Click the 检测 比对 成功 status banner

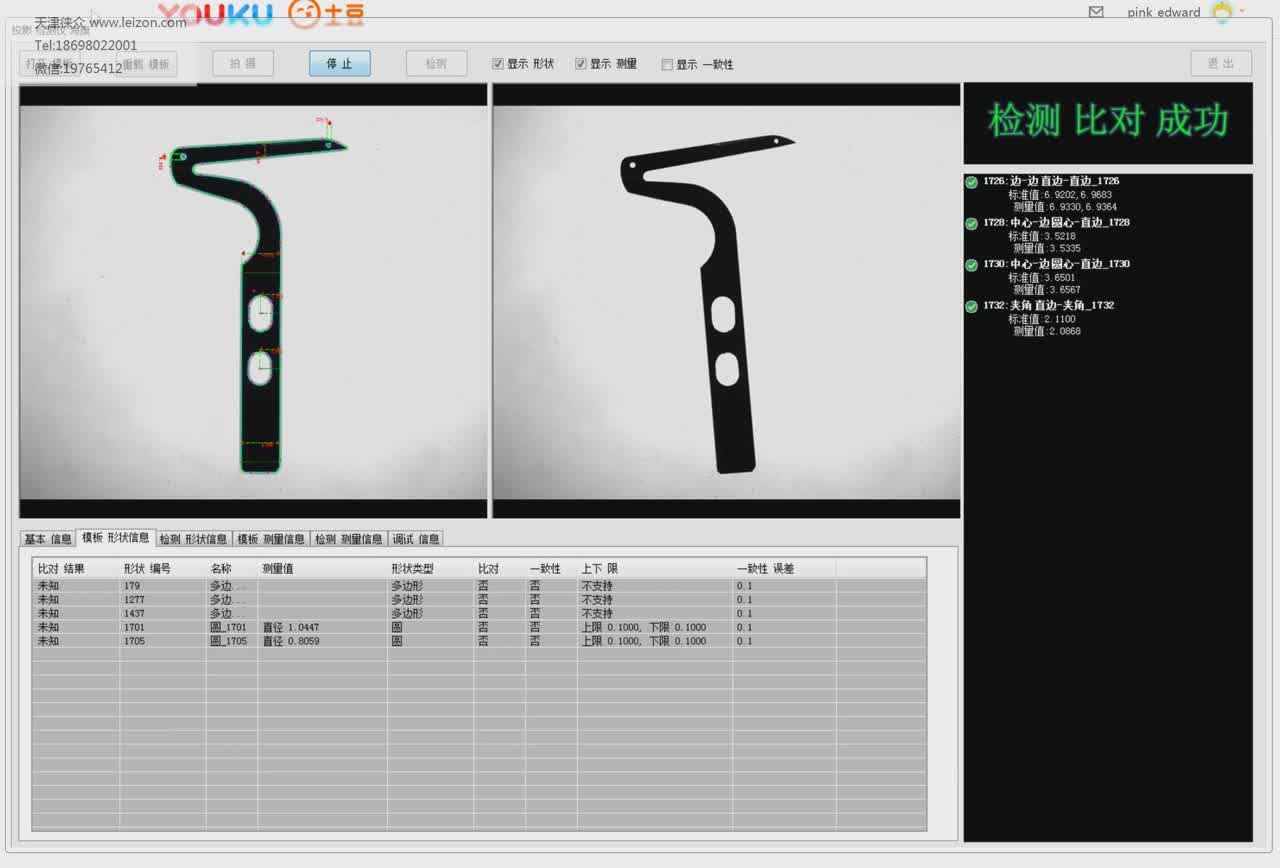(1108, 122)
